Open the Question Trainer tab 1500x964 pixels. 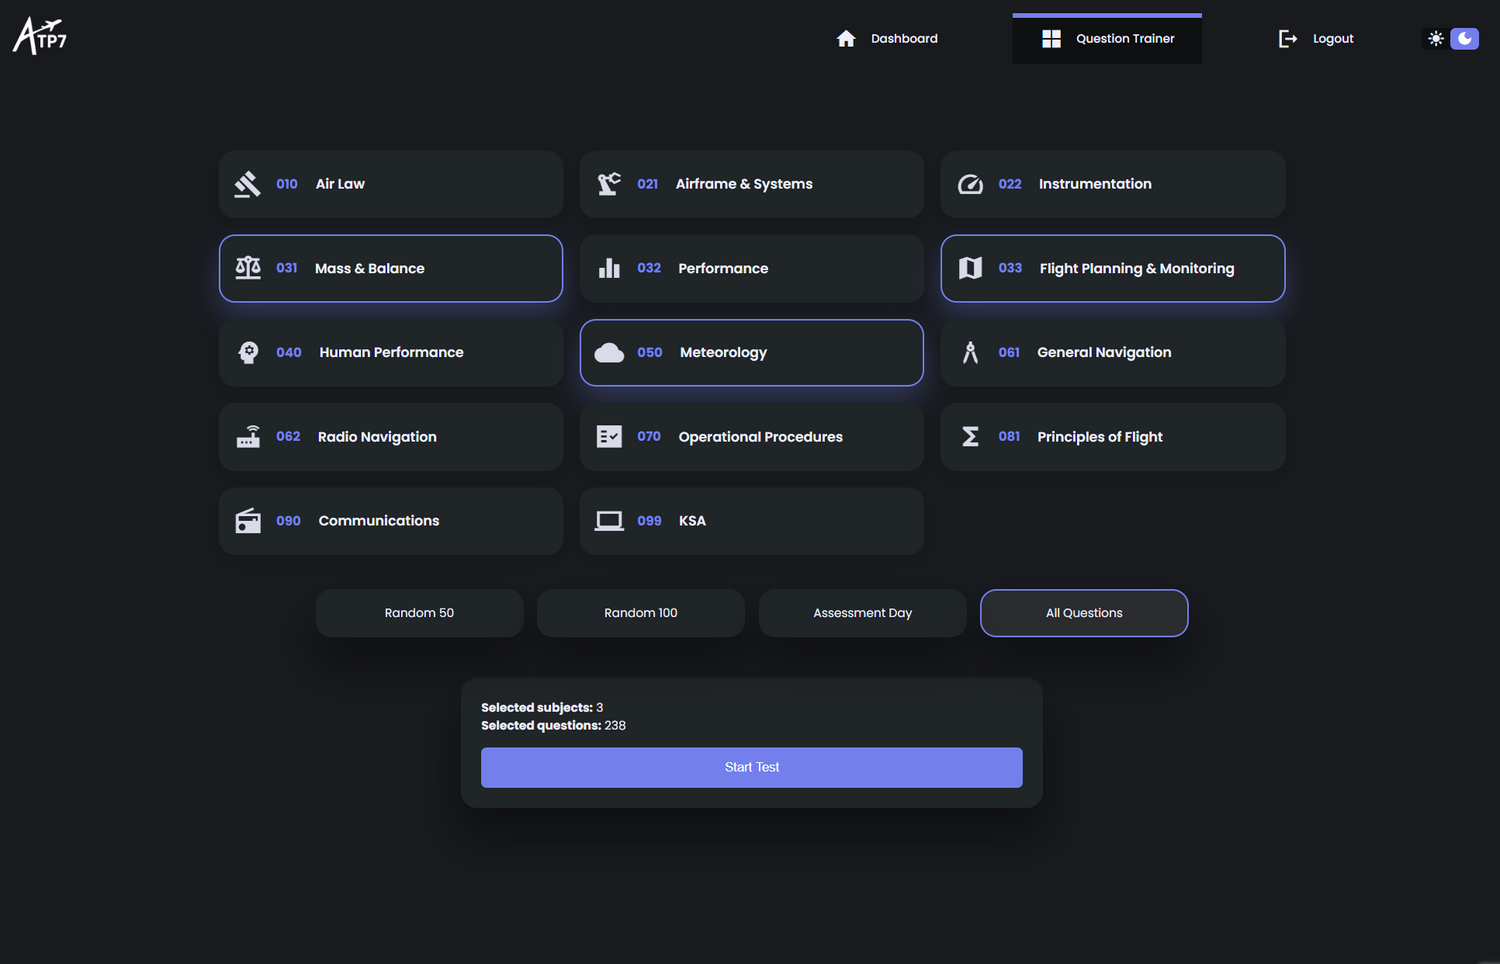[1107, 39]
